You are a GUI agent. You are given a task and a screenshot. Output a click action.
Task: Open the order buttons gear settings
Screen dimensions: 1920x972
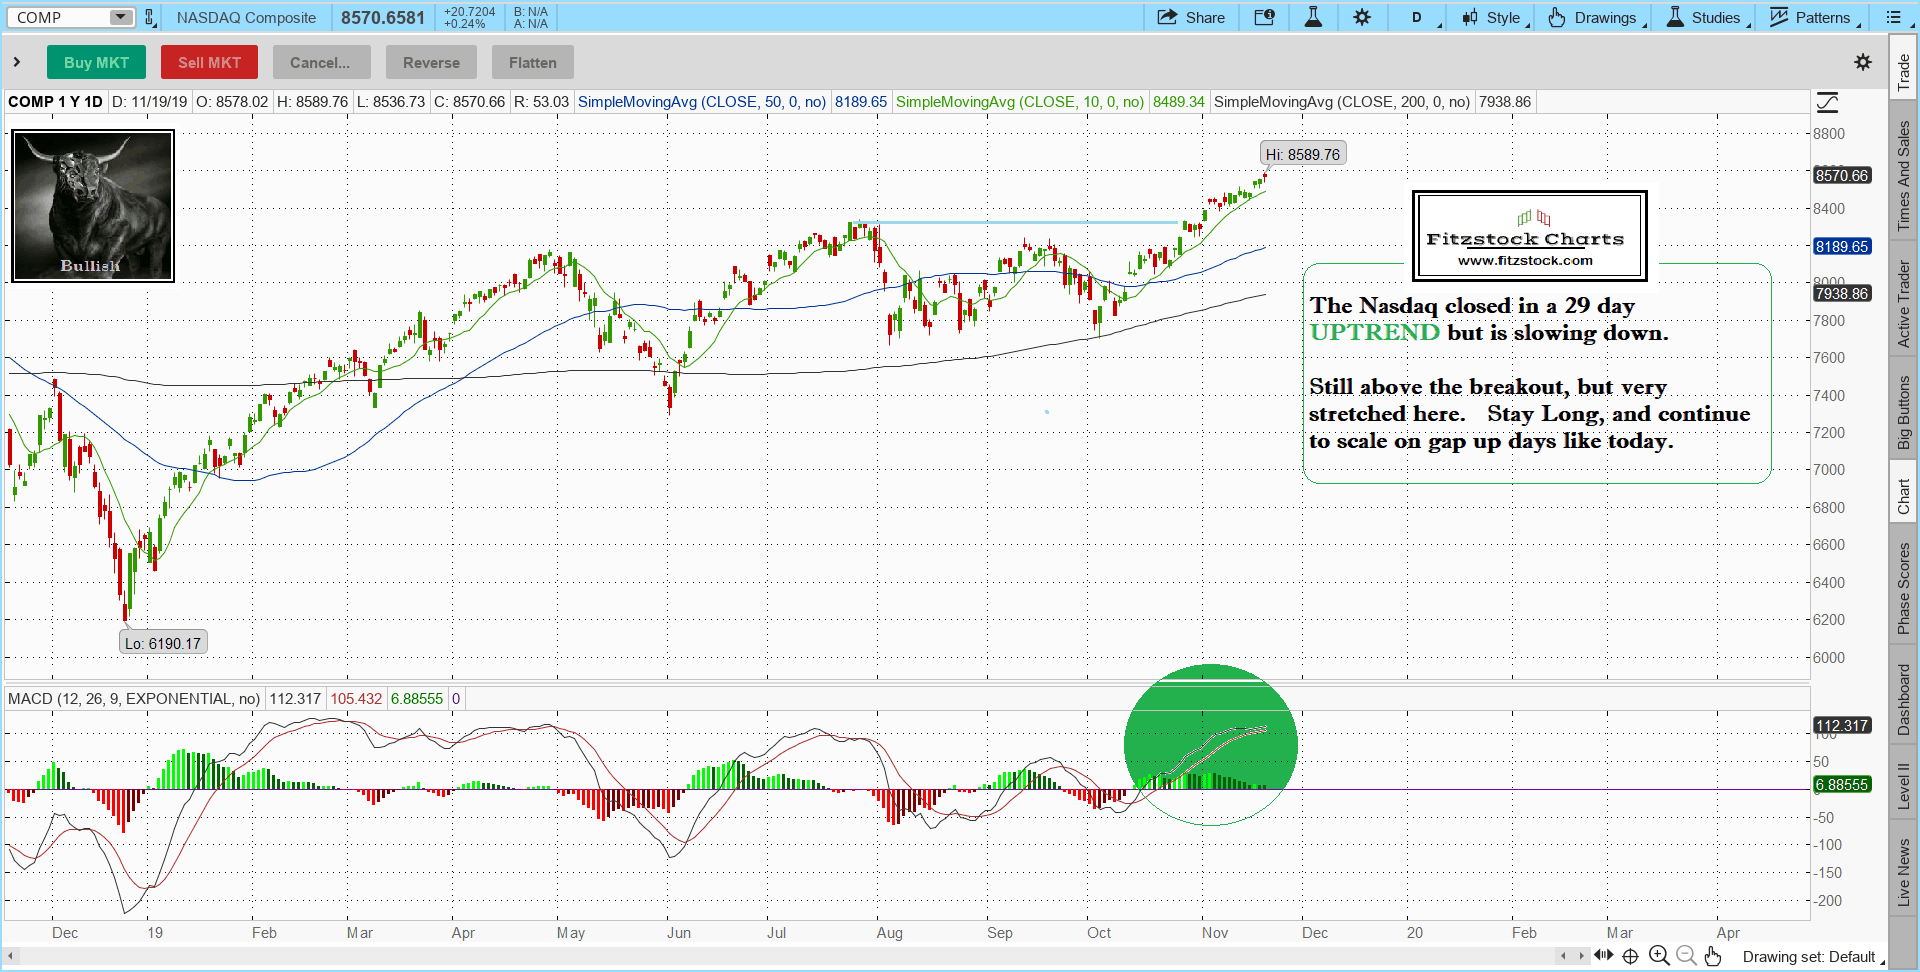[x=1862, y=62]
